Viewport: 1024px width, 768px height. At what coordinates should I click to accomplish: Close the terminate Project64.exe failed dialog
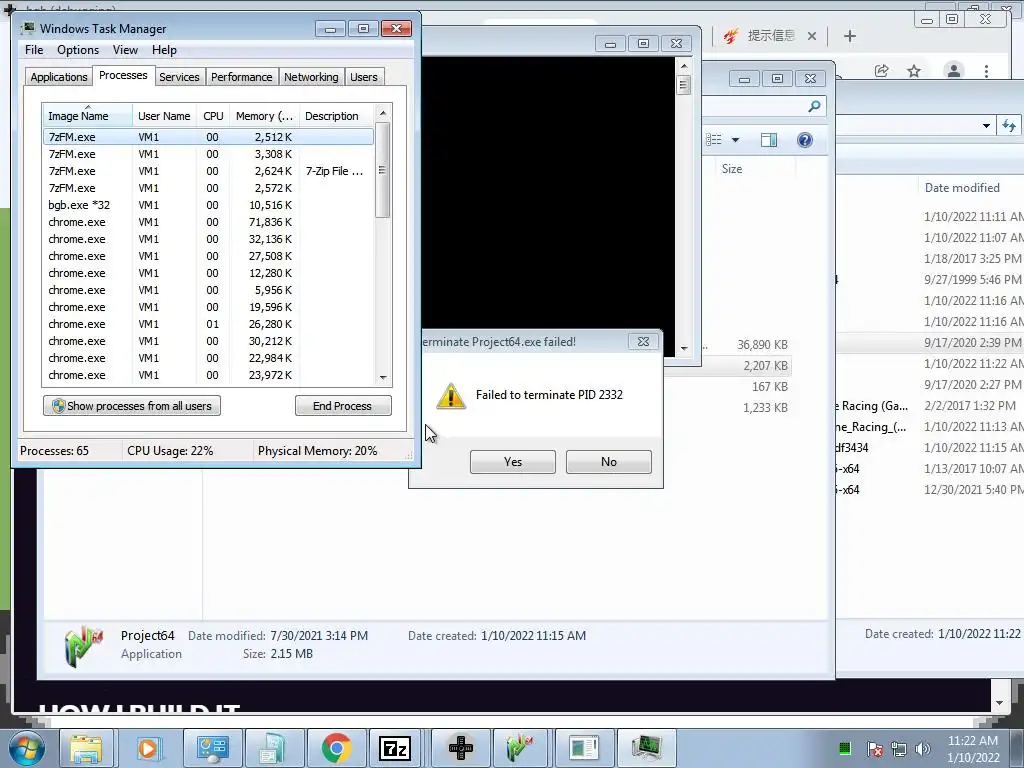pos(643,342)
